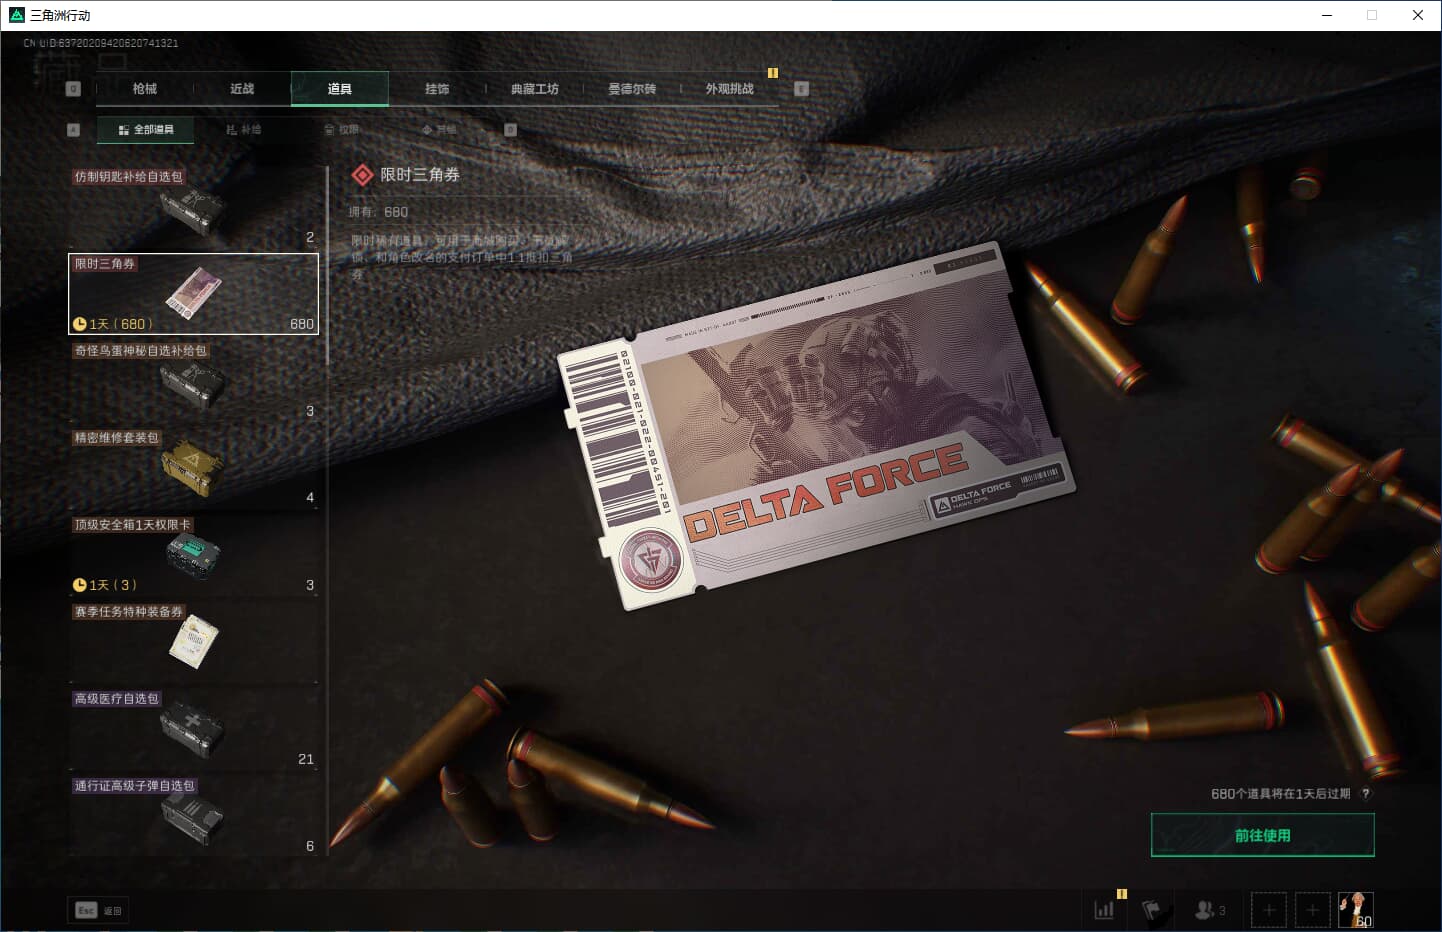Filter the item list by 权限
This screenshot has height=932, width=1442.
coord(341,130)
